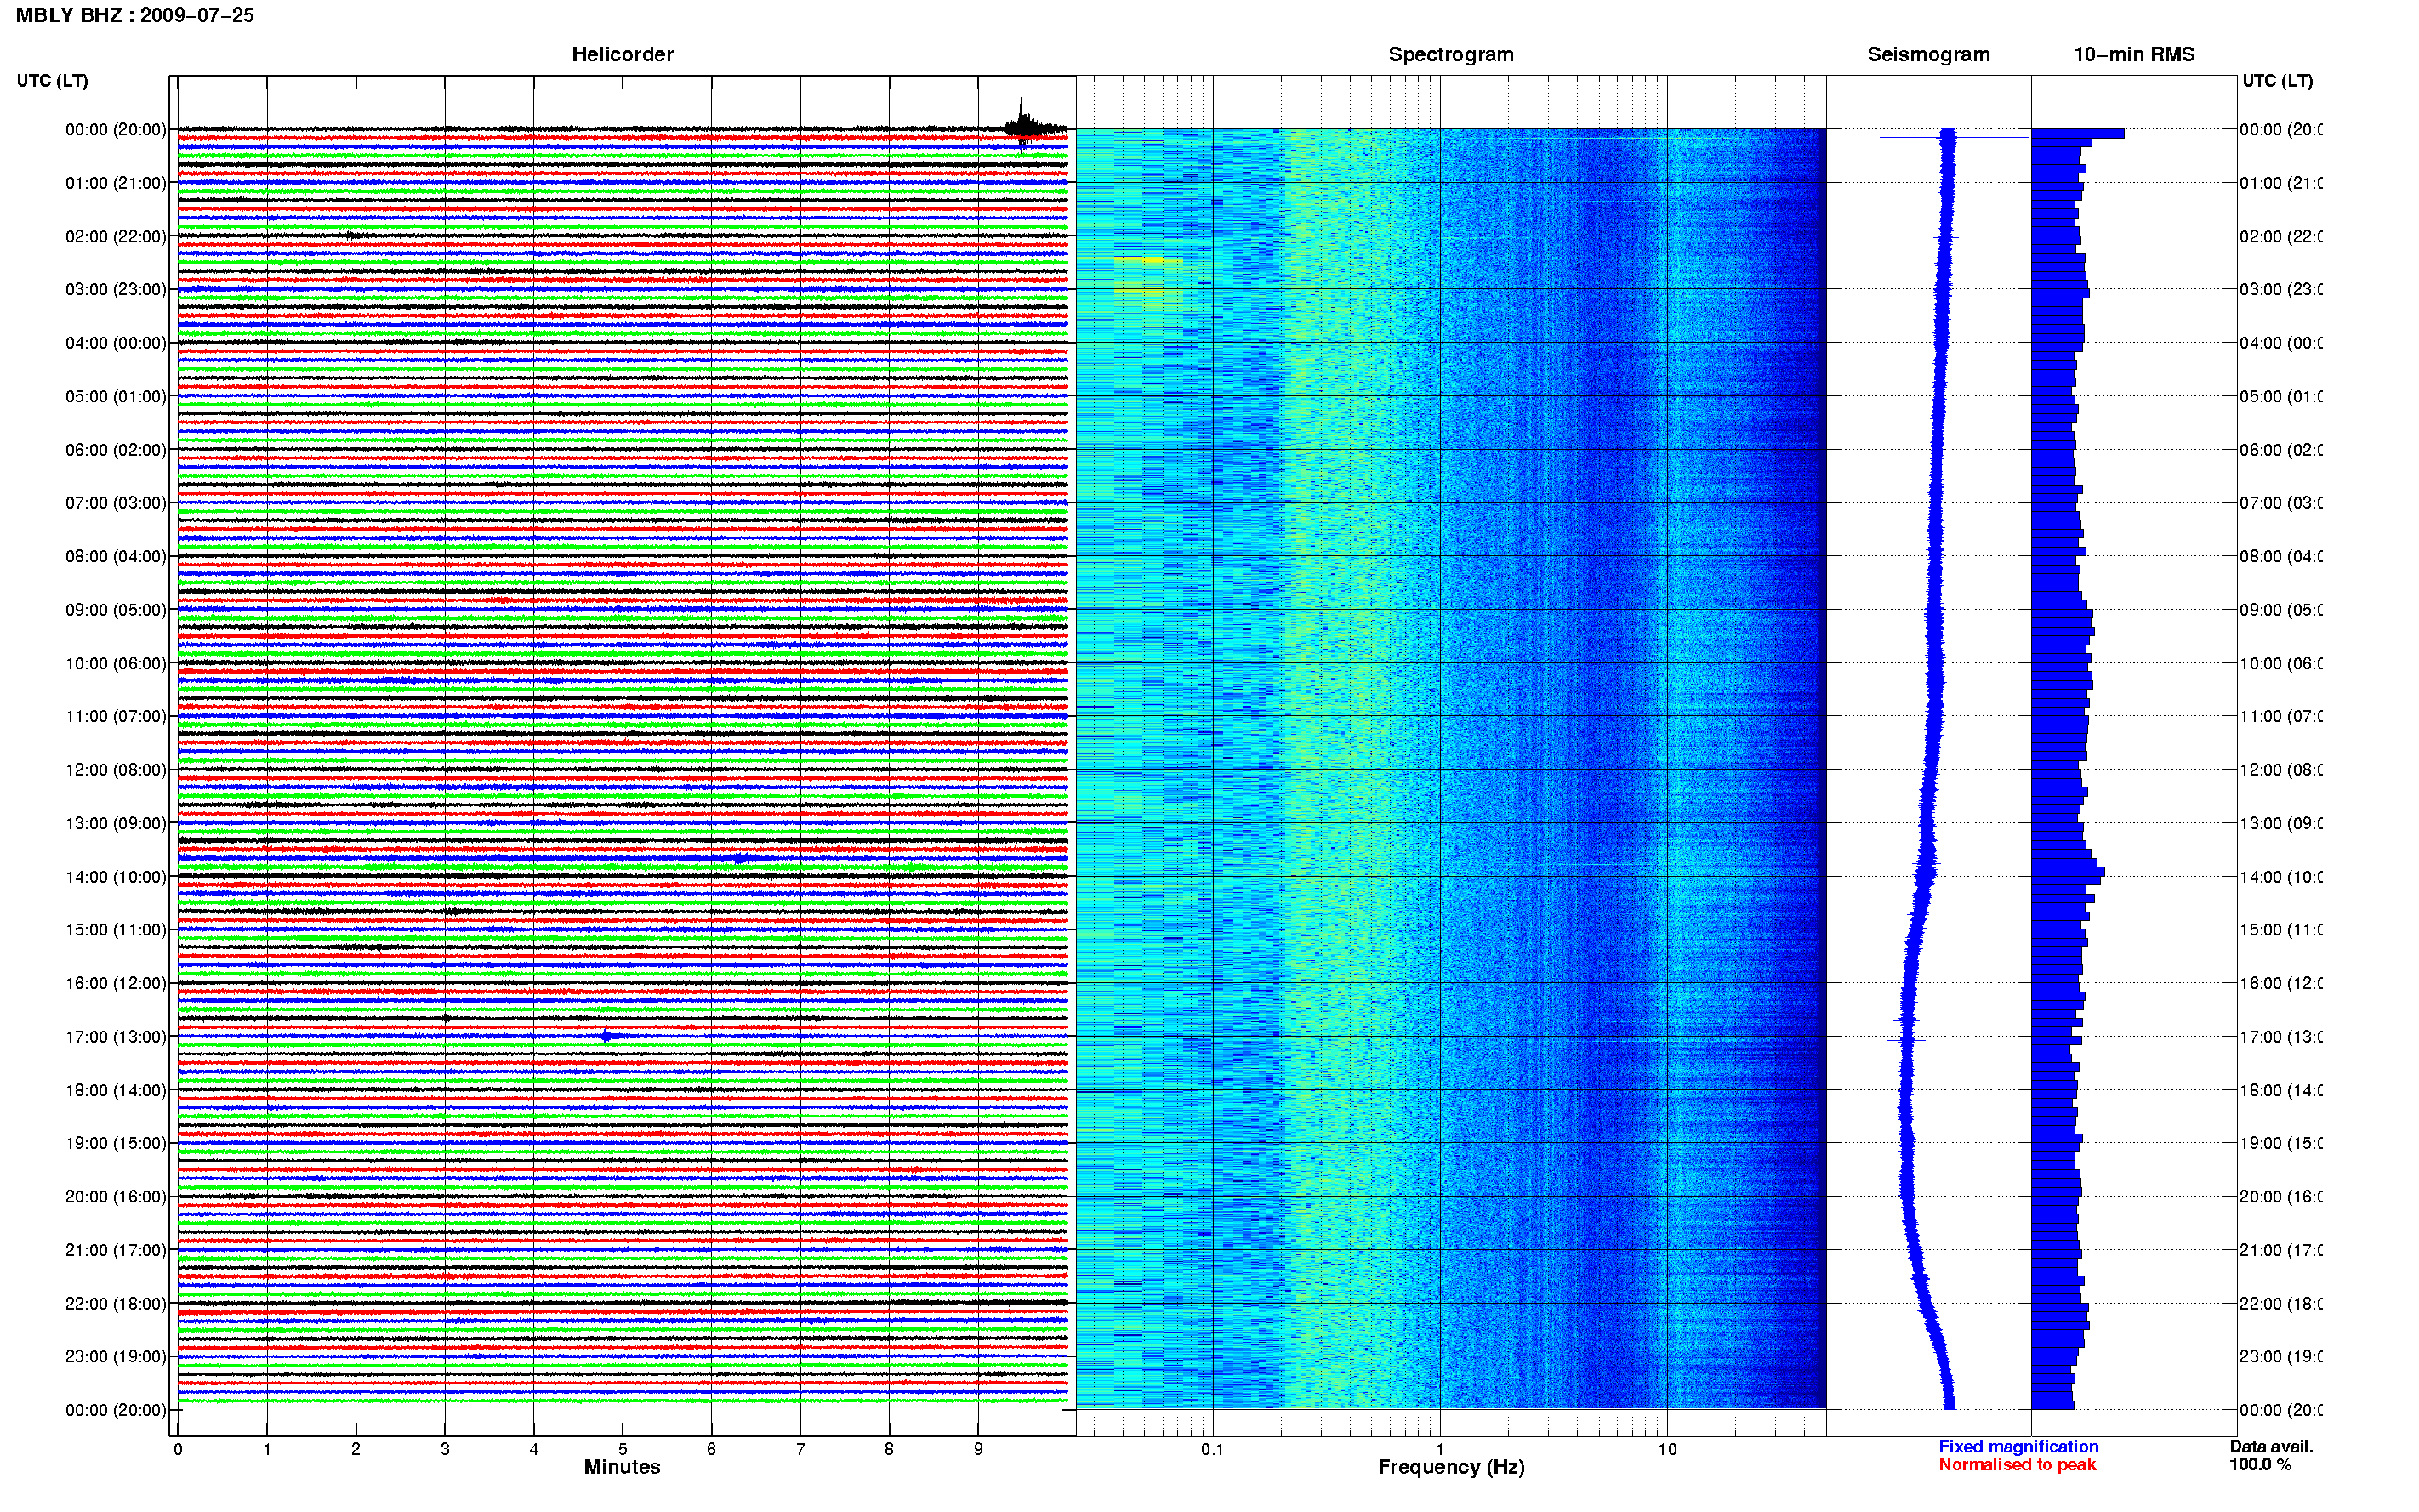Click minute tick label 0 on Helicorder axis
The image size is (2419, 1512).
coord(178,1449)
